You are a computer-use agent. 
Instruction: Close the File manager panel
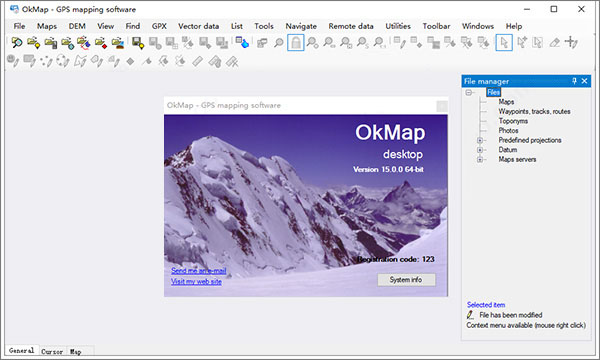(x=584, y=81)
